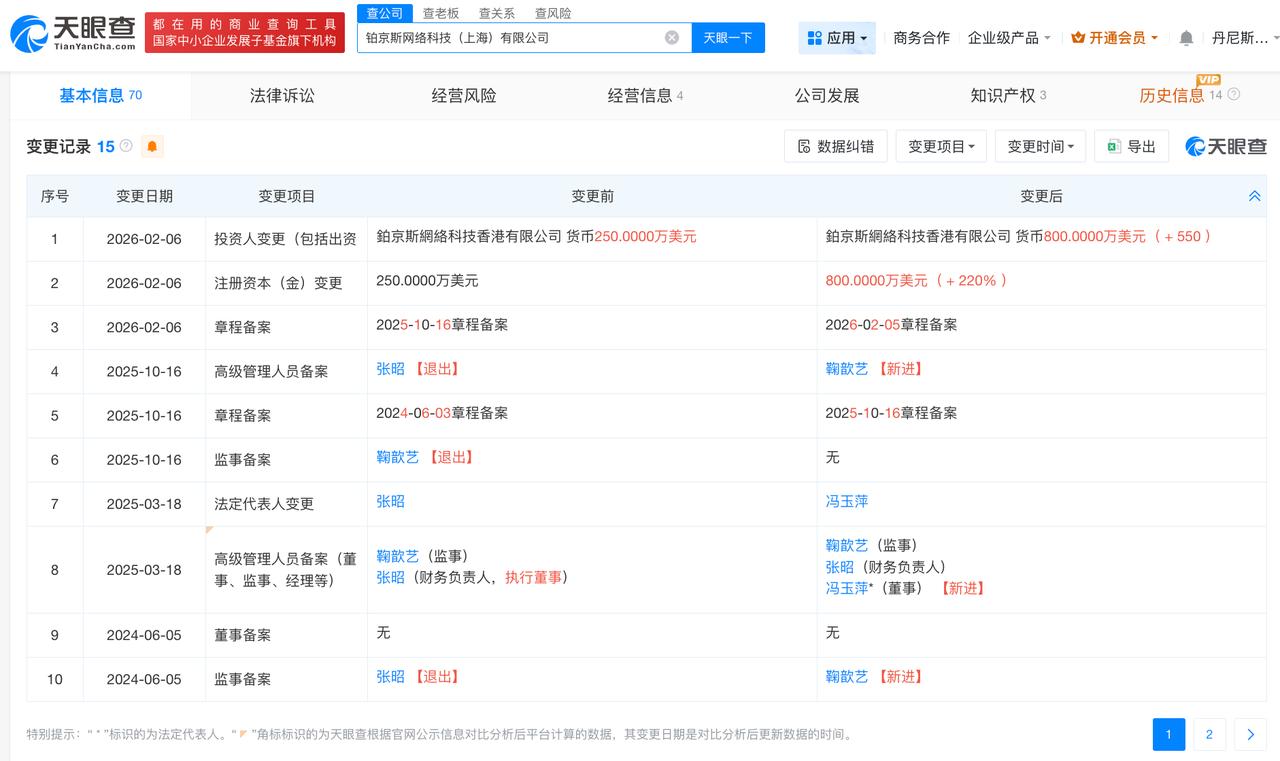Viewport: 1280px width, 761px height.
Task: Go to the next page arrow
Action: pos(1250,735)
